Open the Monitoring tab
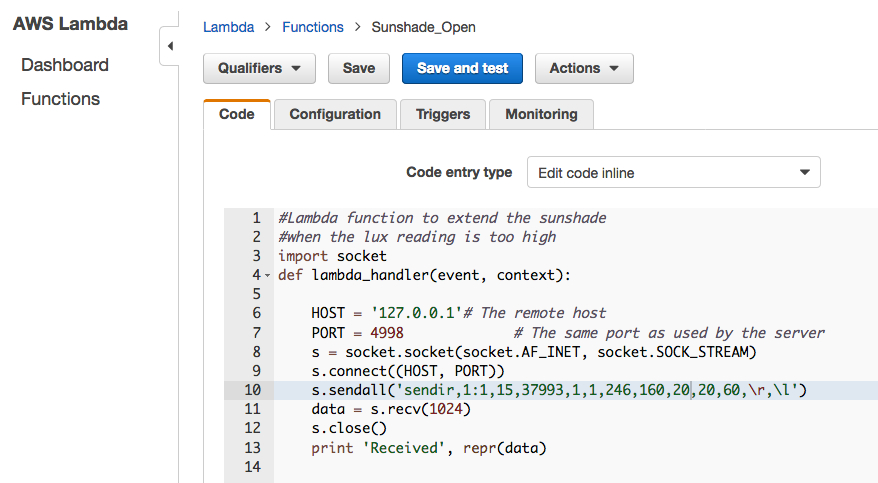The height and width of the screenshot is (483, 878). tap(541, 114)
